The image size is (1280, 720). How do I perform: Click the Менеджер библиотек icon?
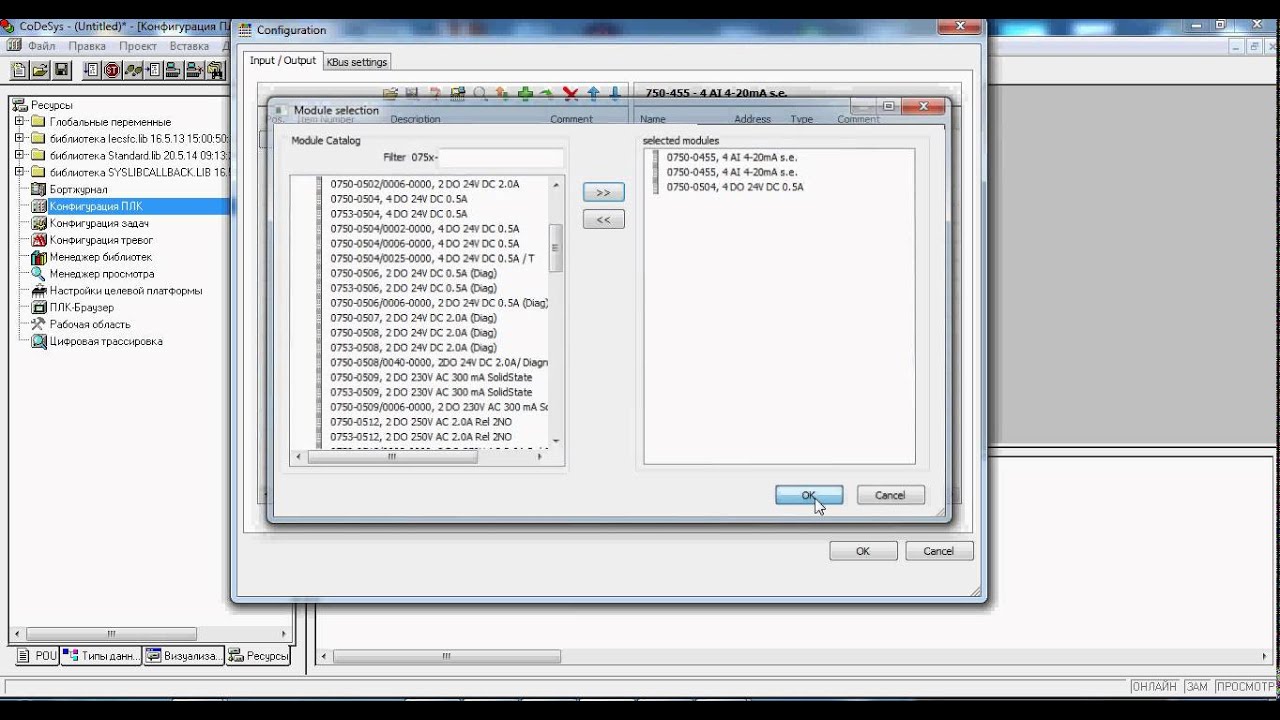click(39, 257)
